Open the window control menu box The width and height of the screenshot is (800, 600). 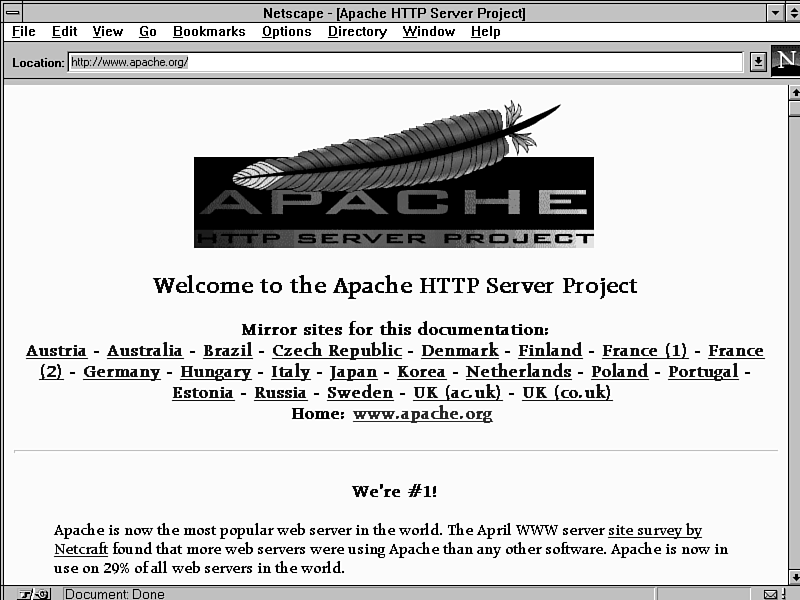(x=14, y=13)
